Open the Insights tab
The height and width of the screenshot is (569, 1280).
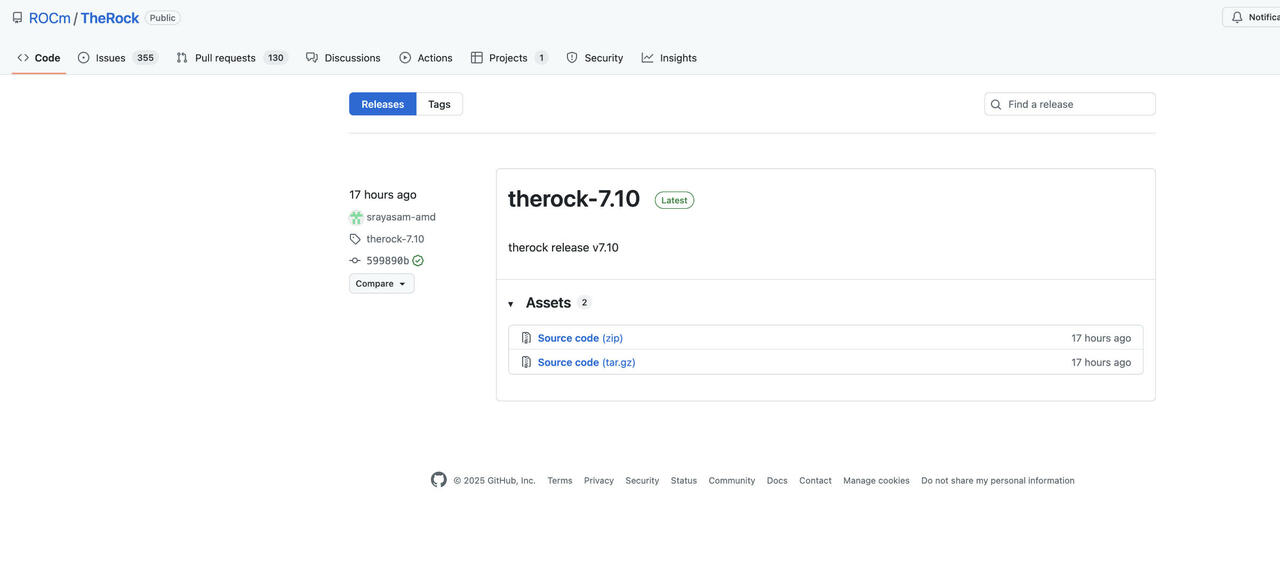coord(677,58)
